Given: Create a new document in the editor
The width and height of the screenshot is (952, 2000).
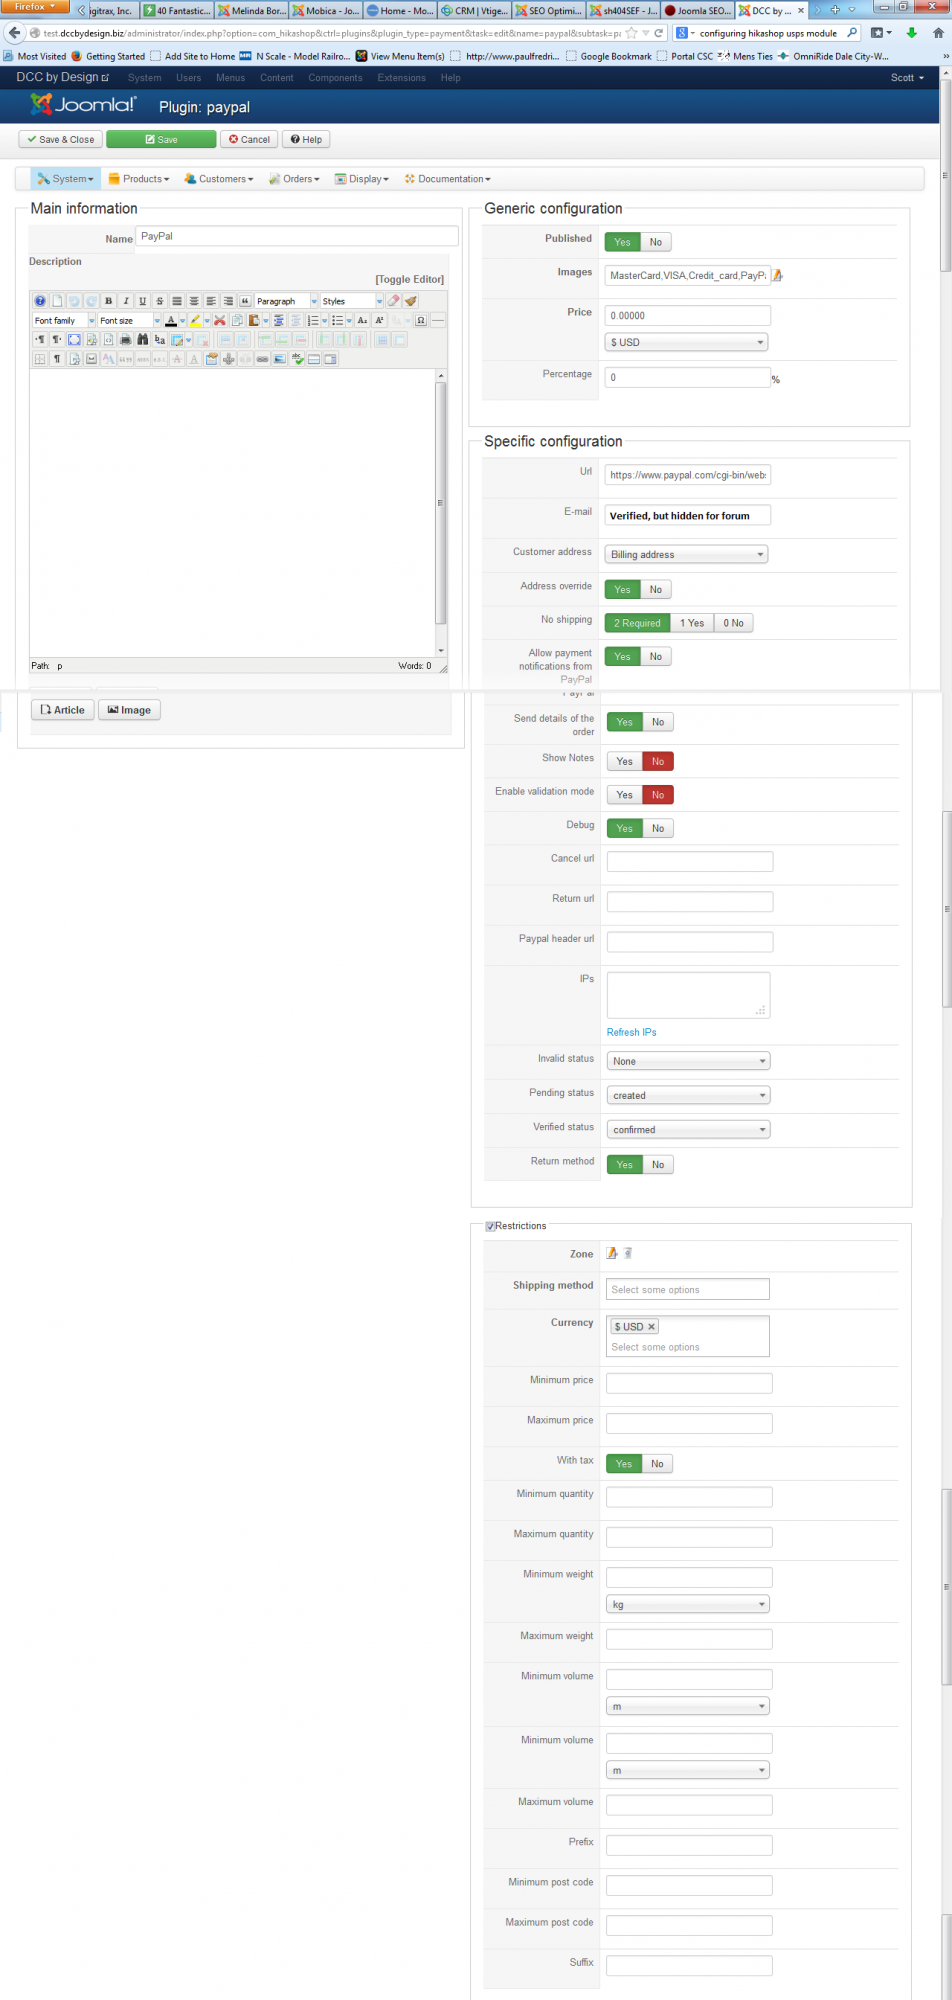Looking at the screenshot, I should (57, 301).
